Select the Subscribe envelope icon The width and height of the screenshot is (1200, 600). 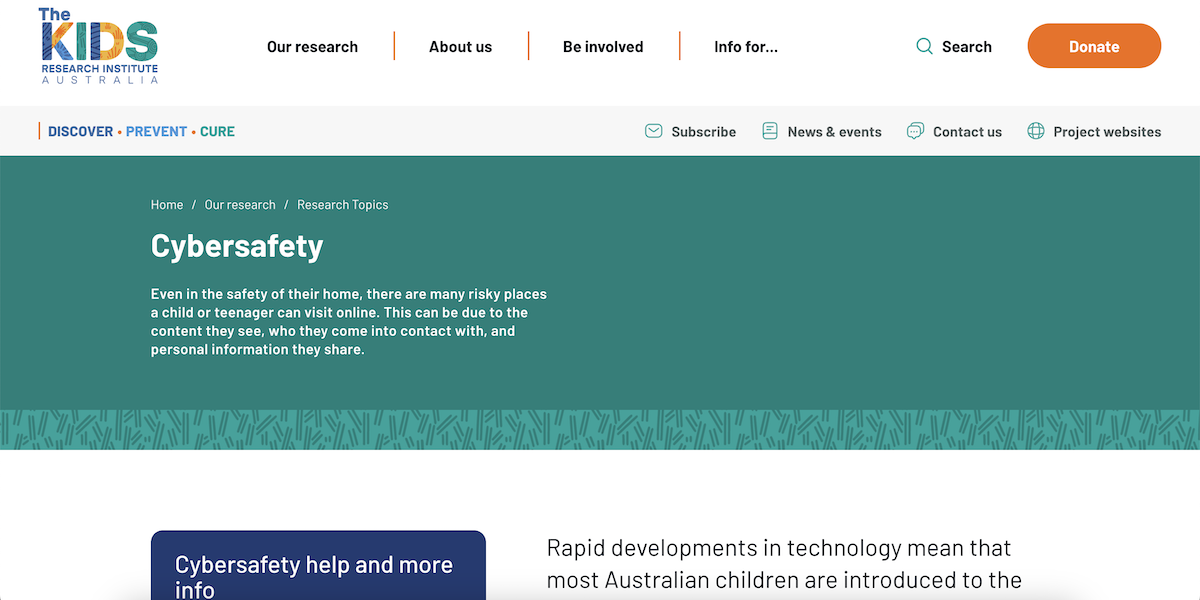pos(653,131)
